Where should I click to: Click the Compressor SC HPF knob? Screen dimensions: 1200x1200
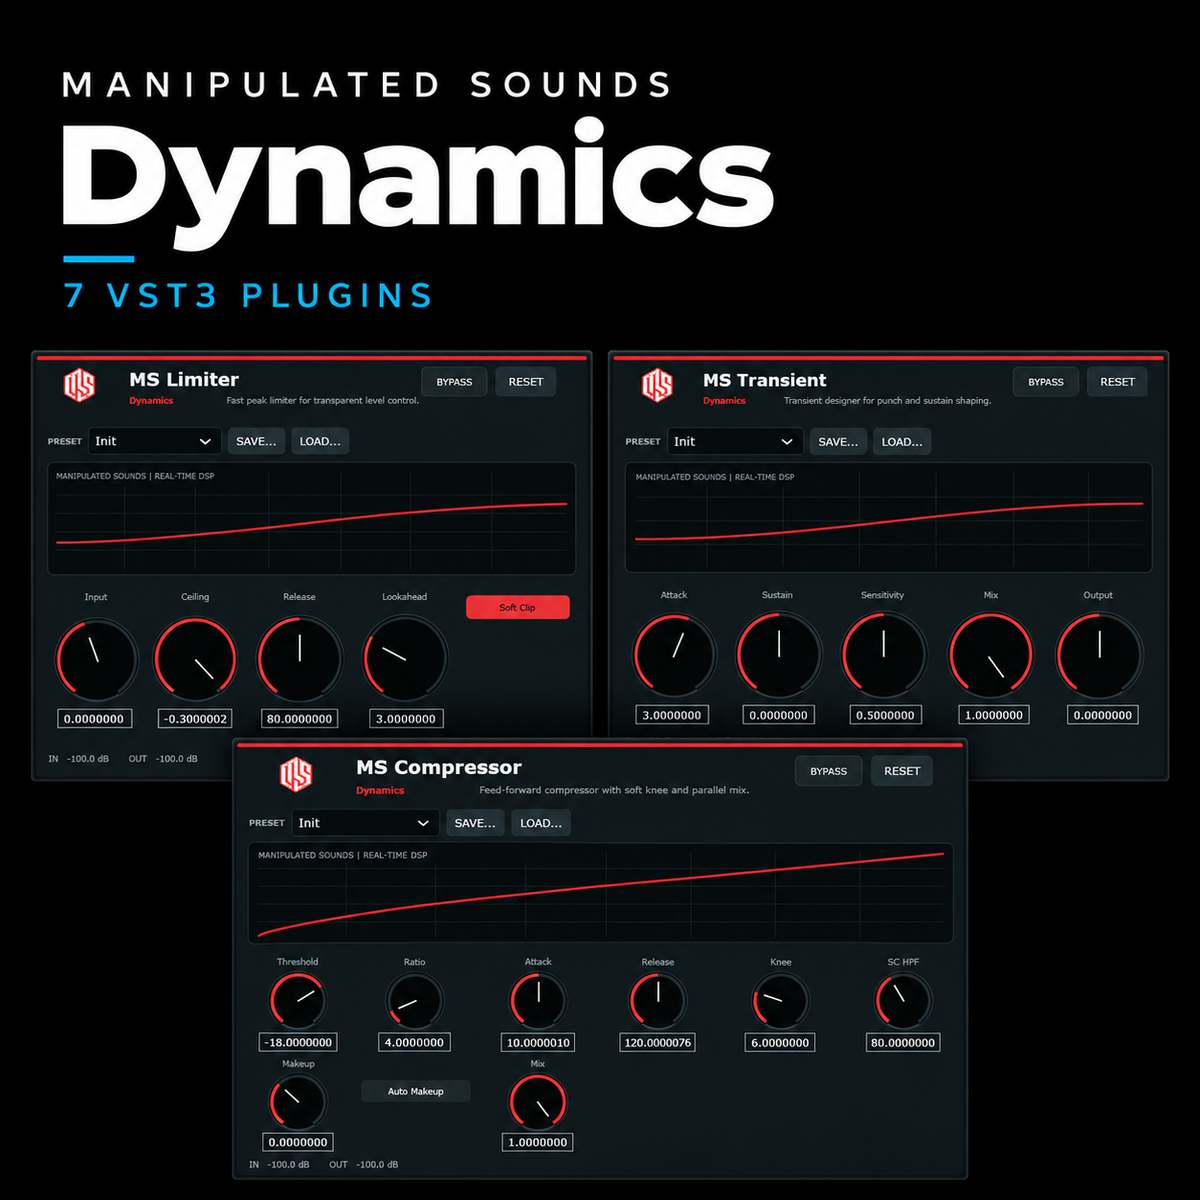click(903, 1000)
